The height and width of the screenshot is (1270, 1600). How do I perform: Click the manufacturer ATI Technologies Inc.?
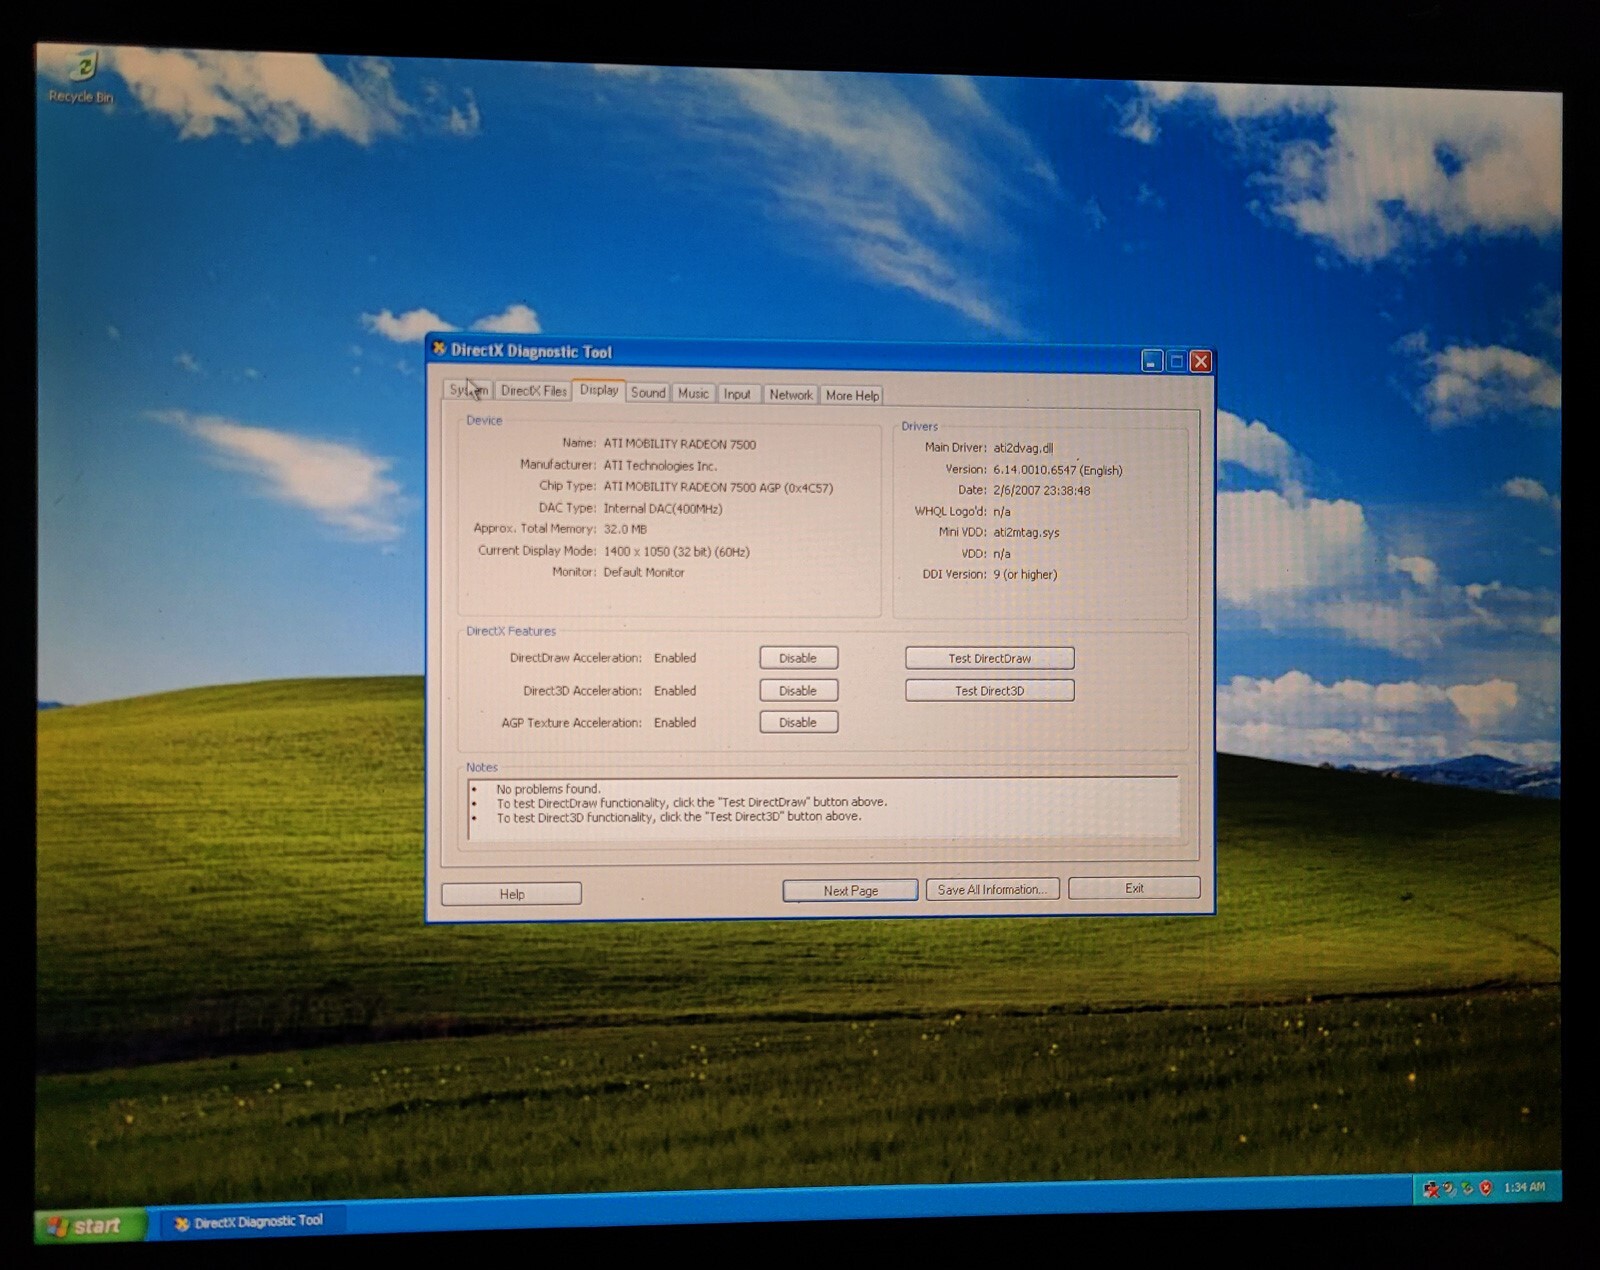(x=660, y=465)
